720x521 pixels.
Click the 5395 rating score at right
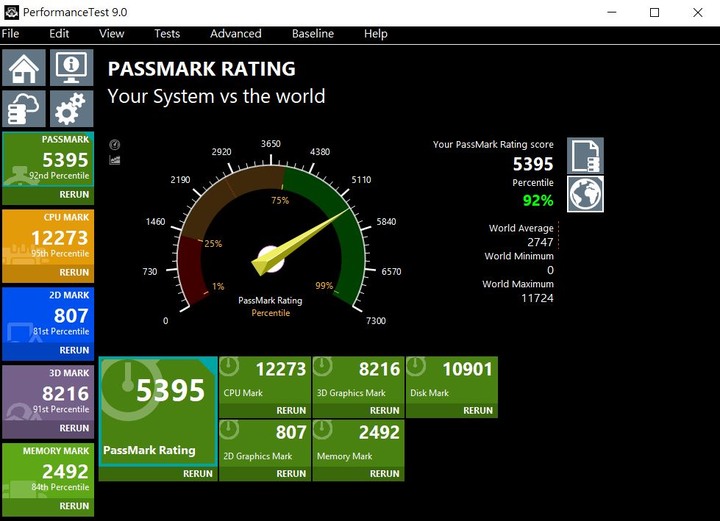click(533, 164)
